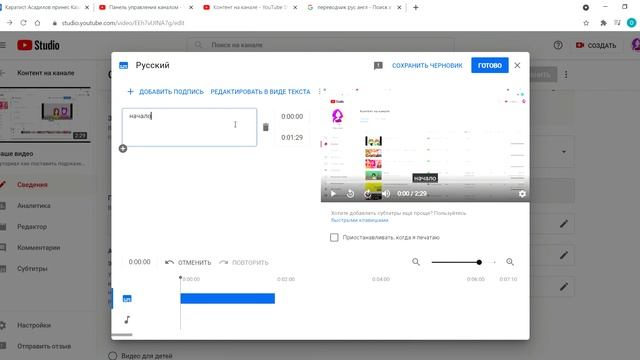Open the help question mark icon
The image size is (640, 360).
(558, 45)
